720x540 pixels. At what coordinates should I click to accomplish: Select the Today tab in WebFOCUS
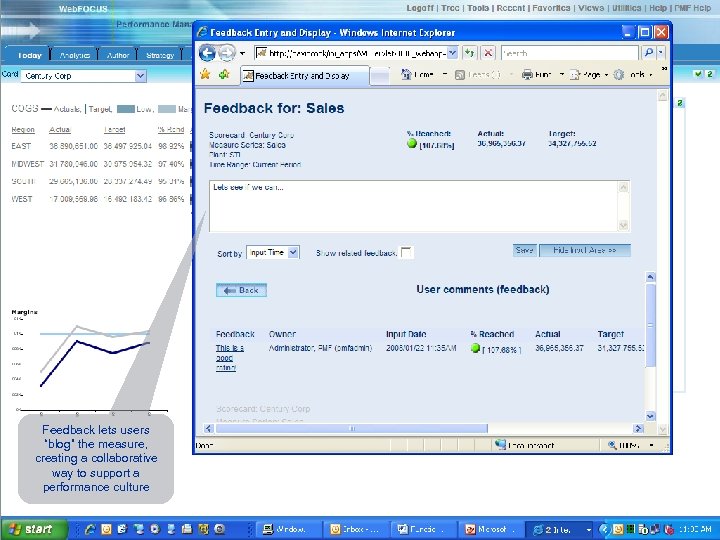30,55
